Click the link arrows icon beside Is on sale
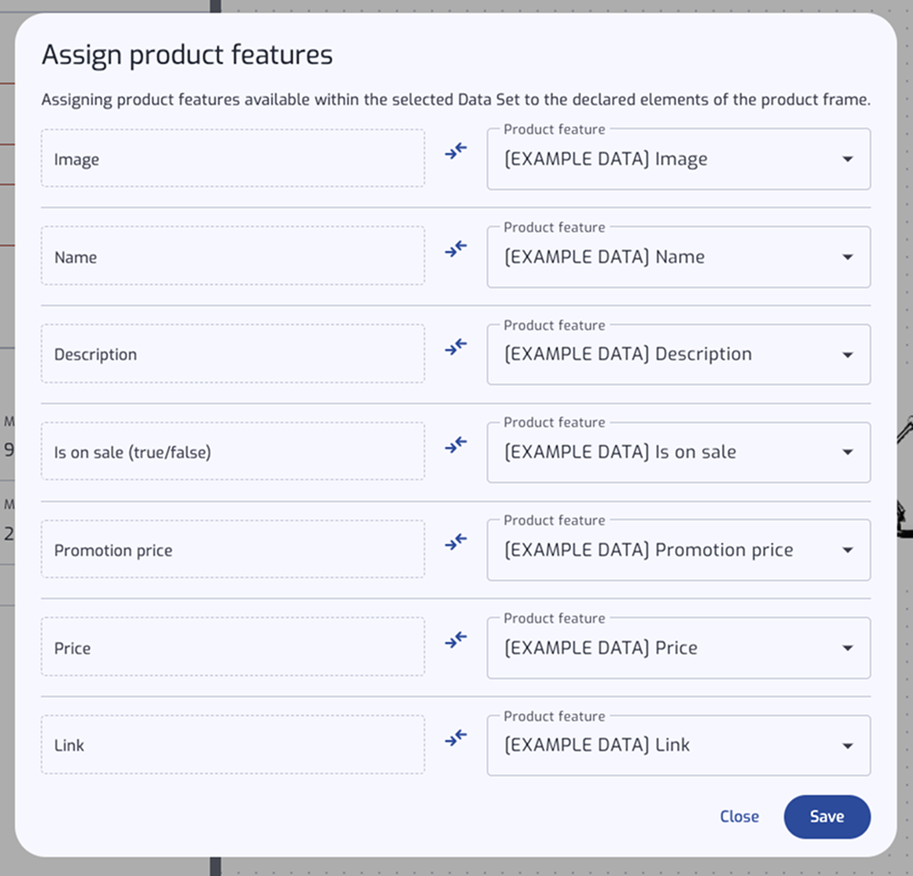This screenshot has height=876, width=913. pyautogui.click(x=456, y=444)
